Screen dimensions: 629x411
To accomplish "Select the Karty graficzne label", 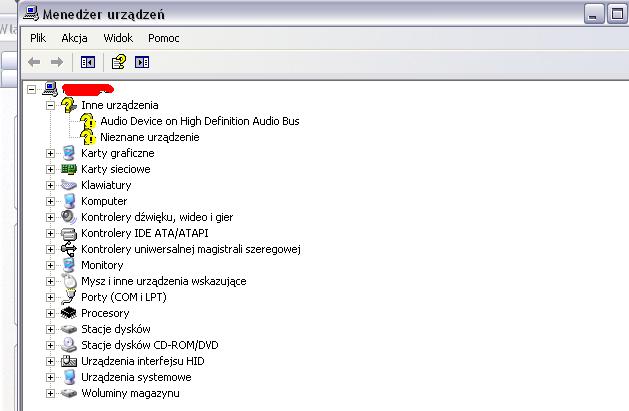I will point(118,153).
